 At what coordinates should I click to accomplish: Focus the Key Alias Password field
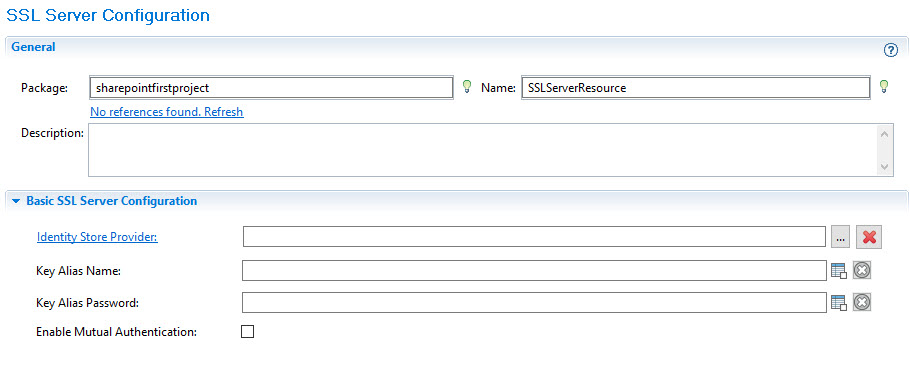click(535, 302)
